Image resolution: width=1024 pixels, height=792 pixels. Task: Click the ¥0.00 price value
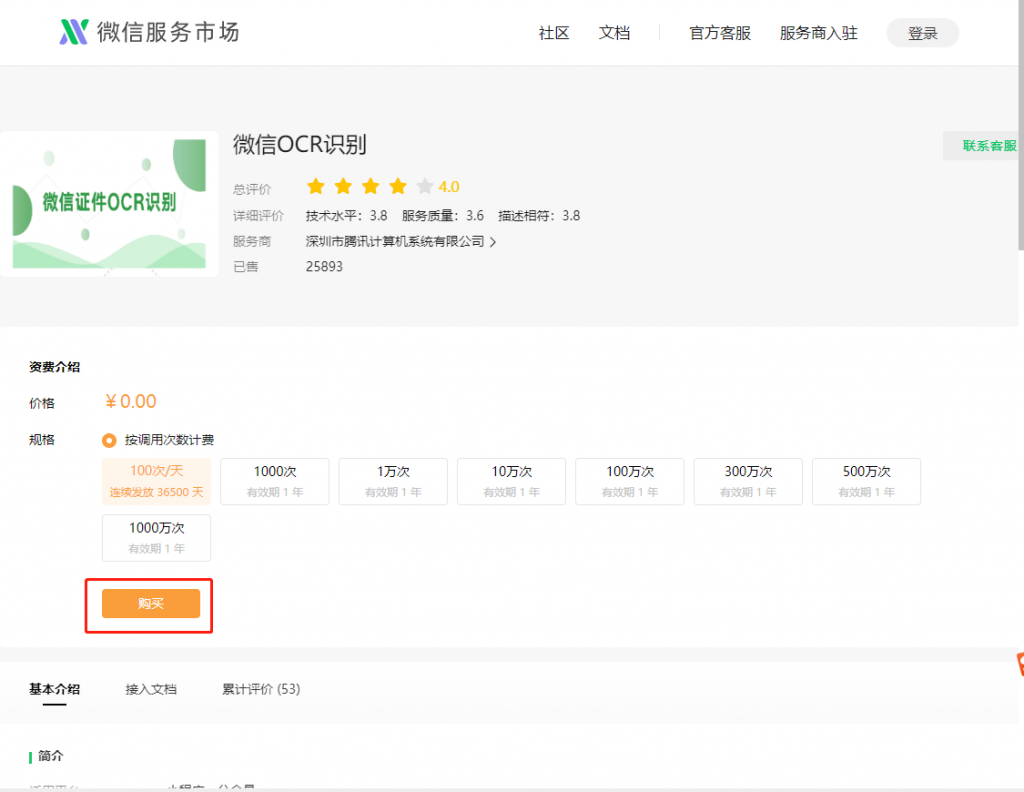click(x=131, y=402)
